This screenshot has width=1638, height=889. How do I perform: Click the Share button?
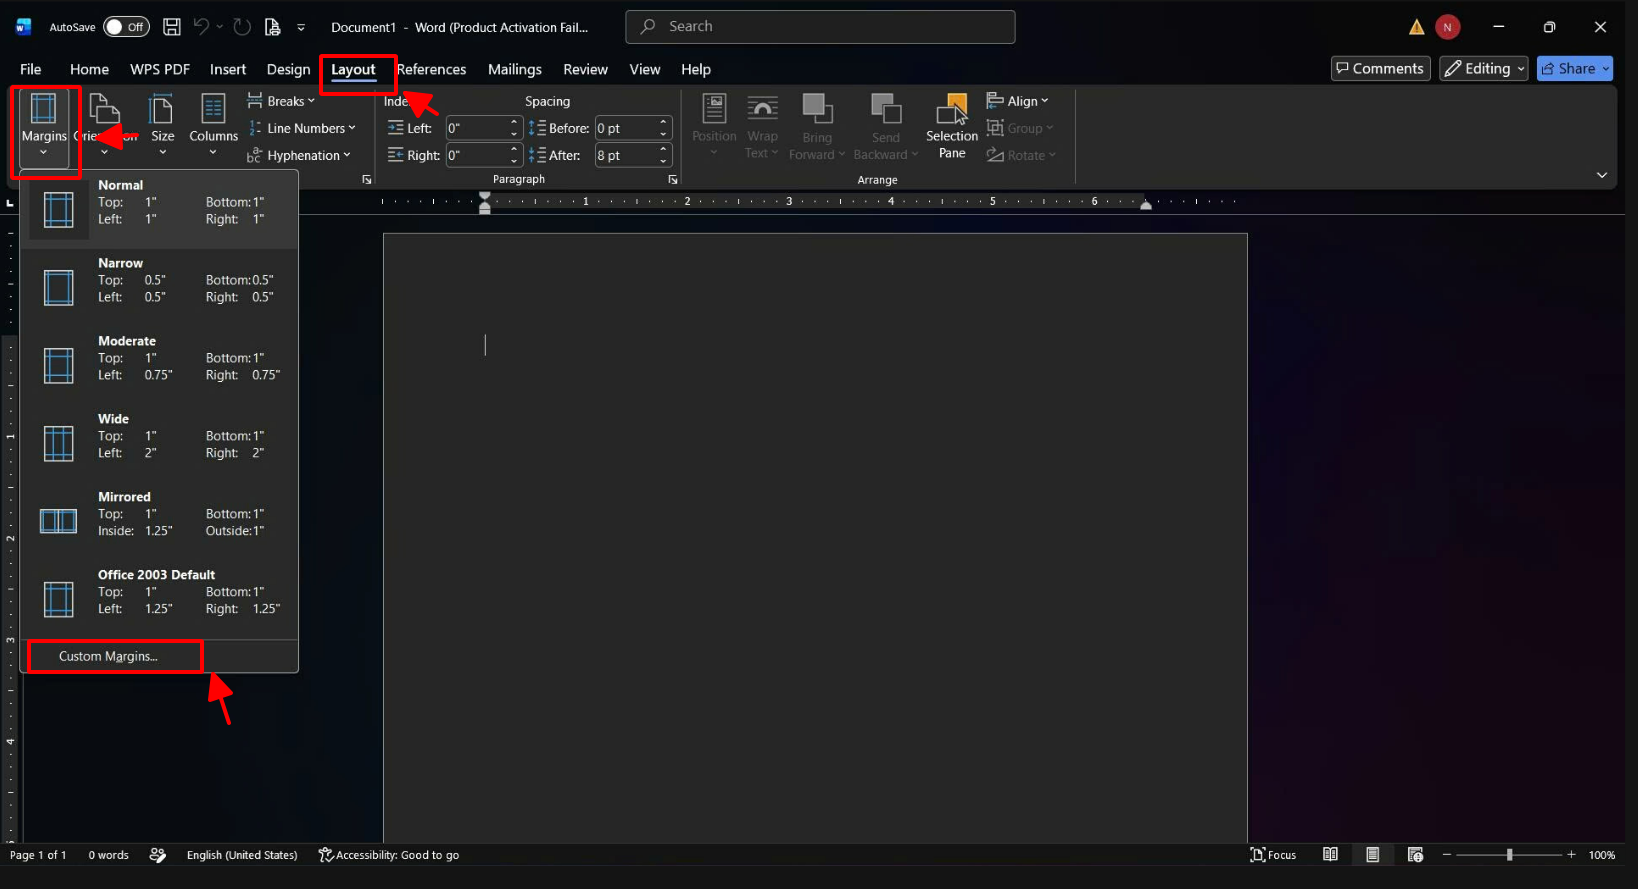[x=1575, y=68]
